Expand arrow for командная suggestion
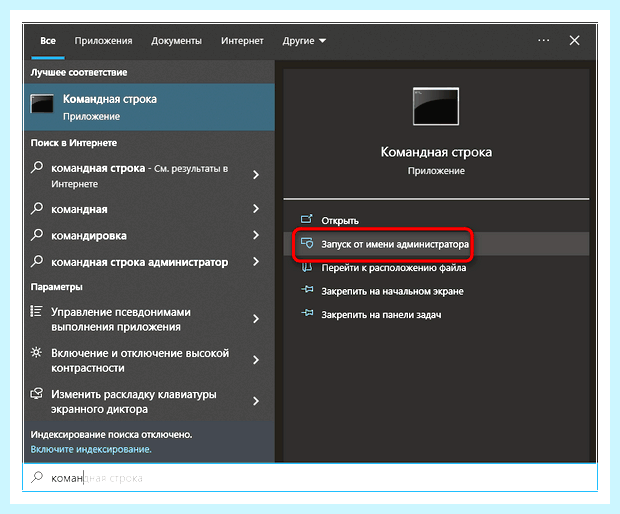Viewport: 620px width, 514px height. [256, 209]
